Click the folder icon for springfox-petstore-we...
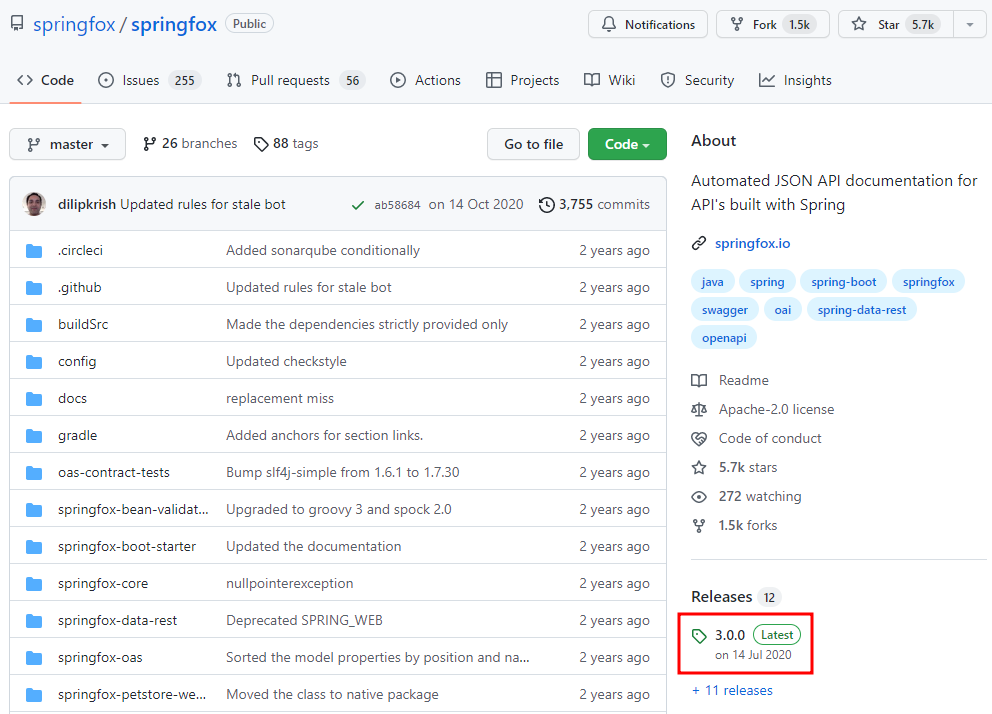Screen dimensions: 992x714 (34, 695)
